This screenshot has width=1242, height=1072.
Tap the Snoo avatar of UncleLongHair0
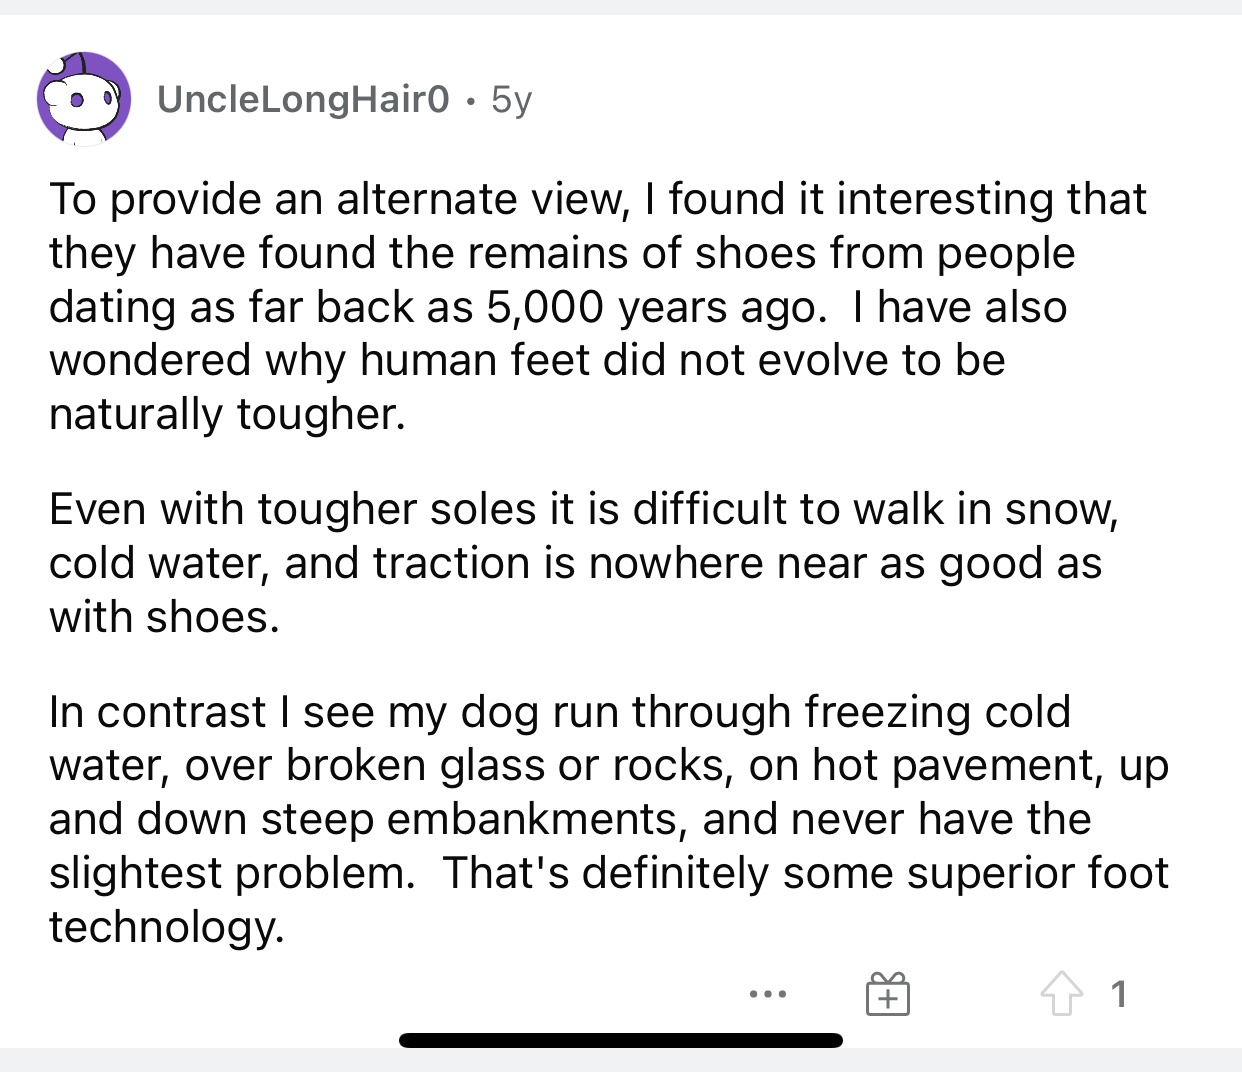(x=84, y=99)
